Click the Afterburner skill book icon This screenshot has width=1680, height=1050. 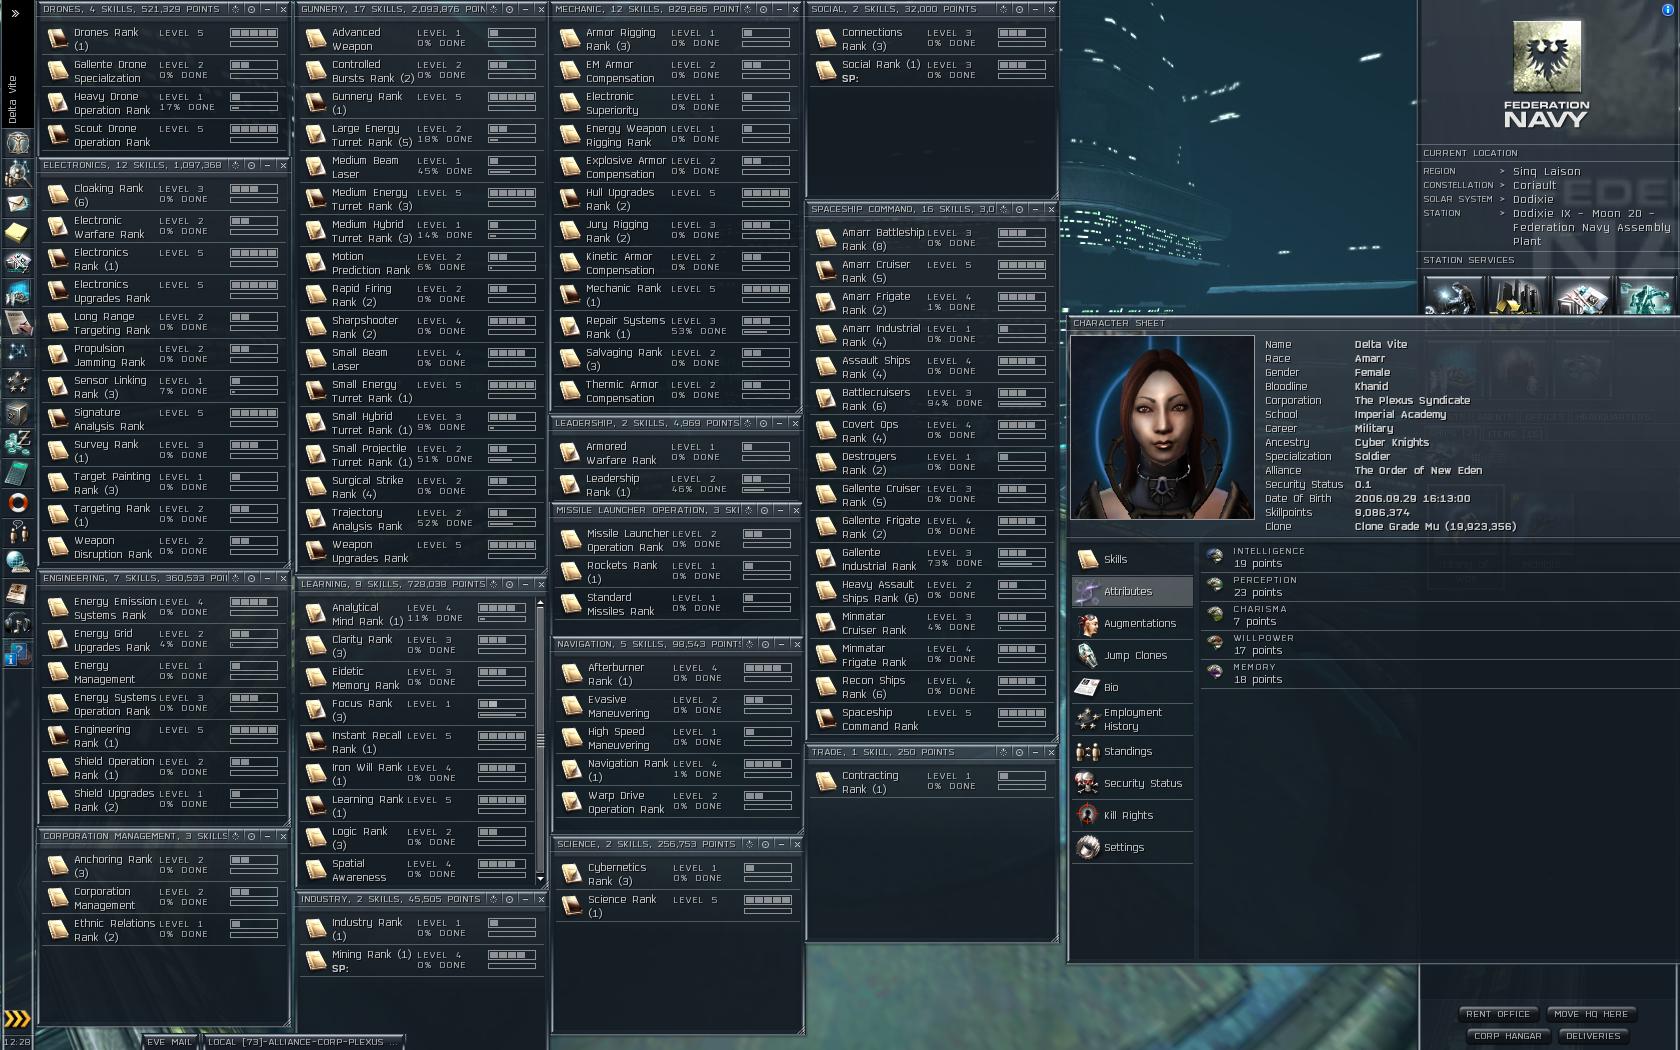[571, 674]
